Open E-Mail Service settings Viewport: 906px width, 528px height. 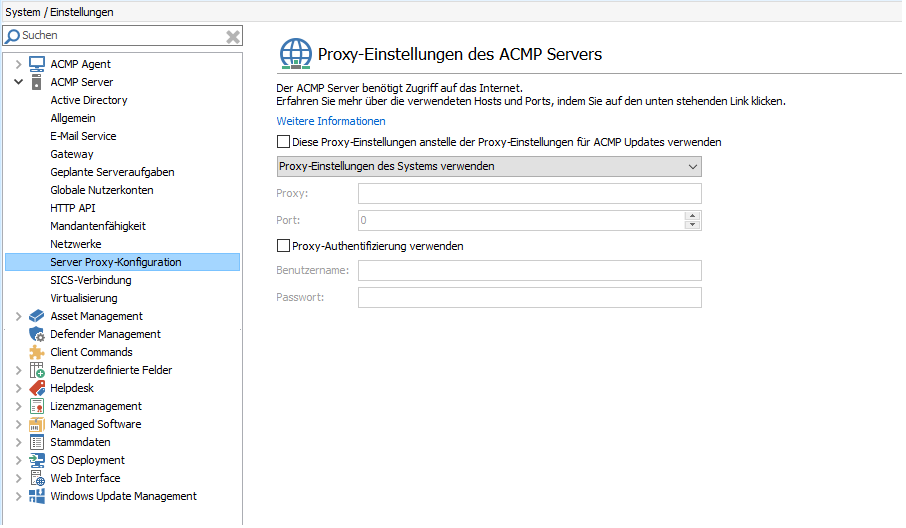(x=83, y=136)
